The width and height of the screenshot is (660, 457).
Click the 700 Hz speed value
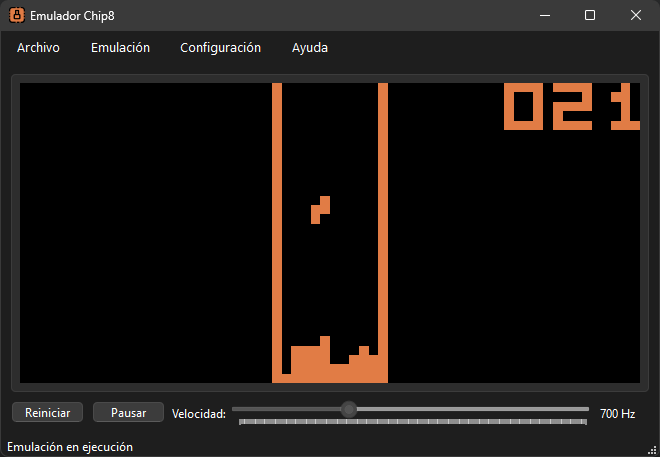617,414
